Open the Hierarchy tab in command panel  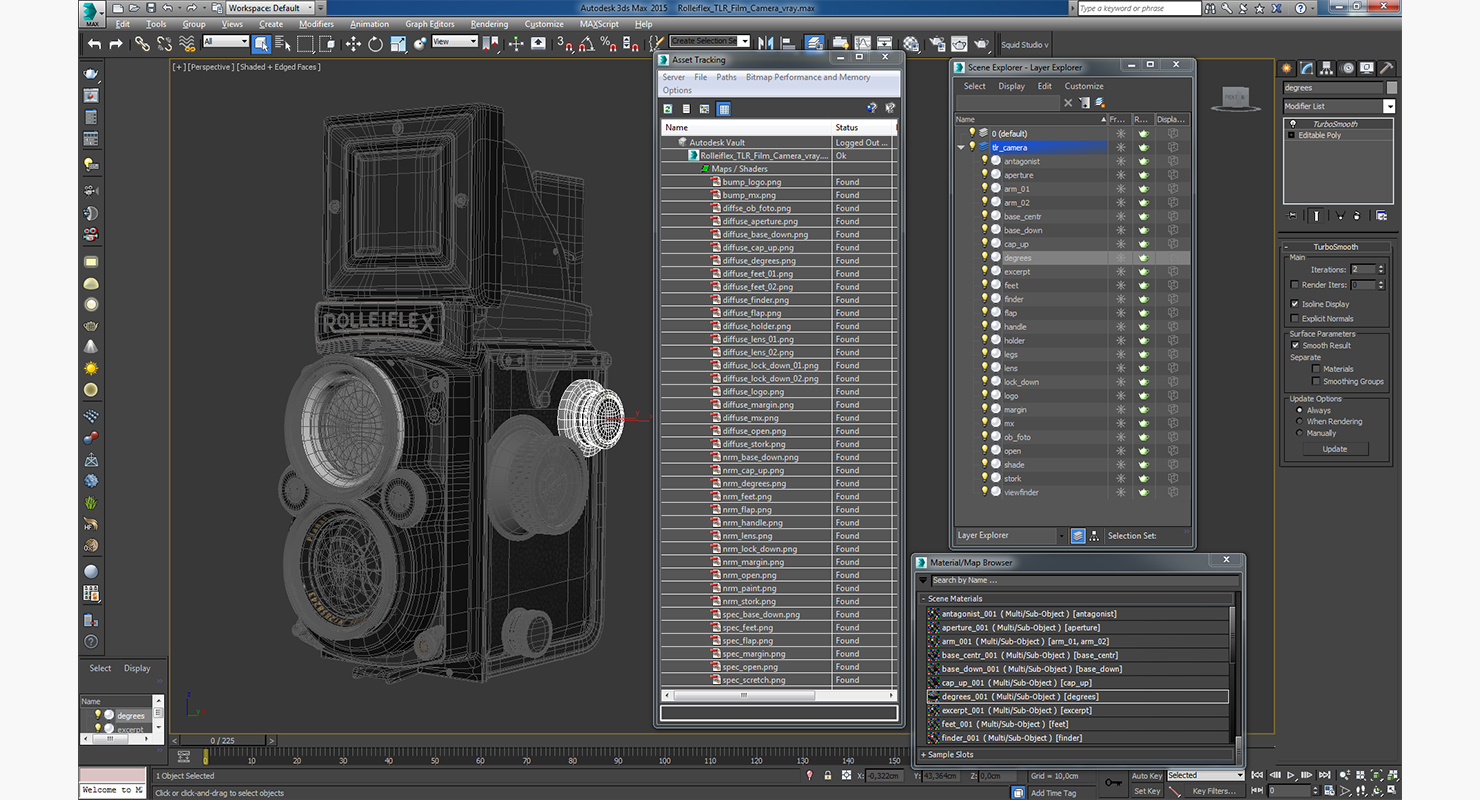(x=1327, y=68)
